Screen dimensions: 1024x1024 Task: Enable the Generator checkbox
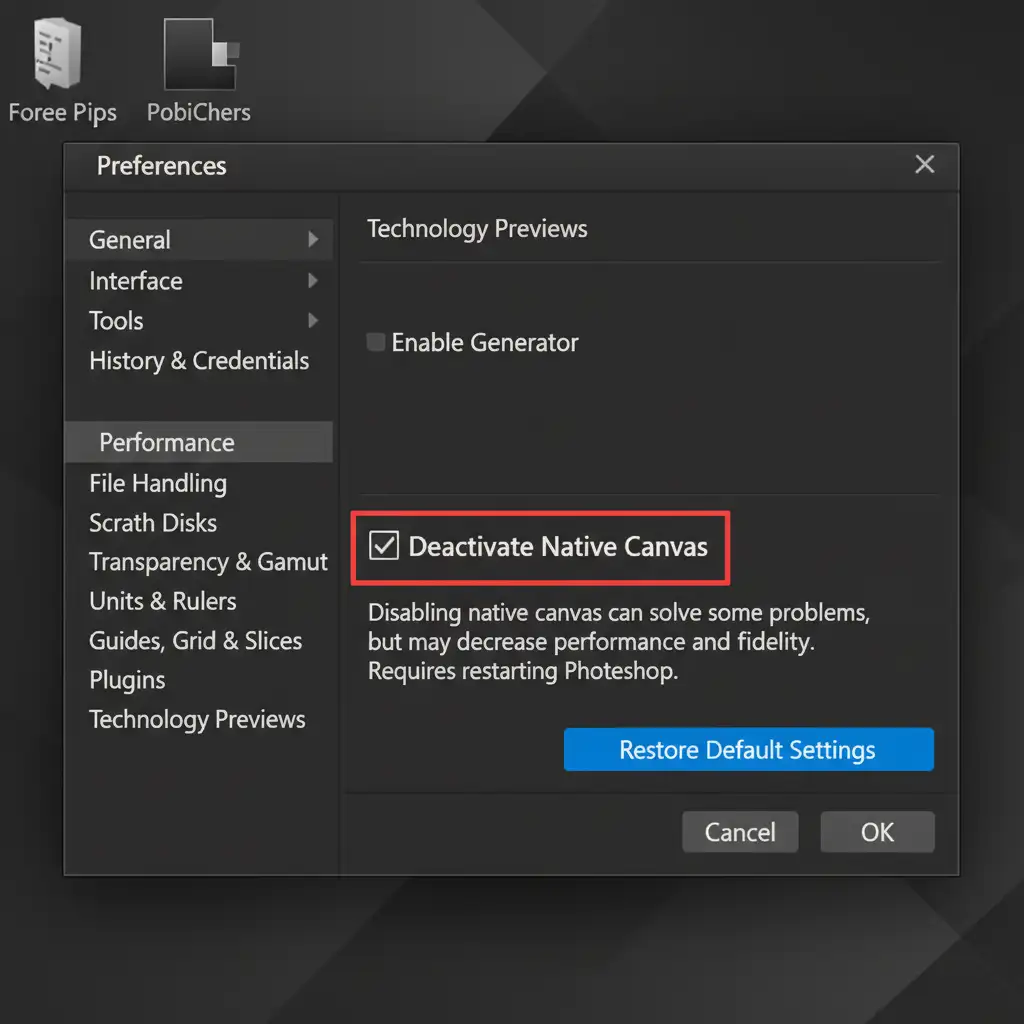coord(377,343)
